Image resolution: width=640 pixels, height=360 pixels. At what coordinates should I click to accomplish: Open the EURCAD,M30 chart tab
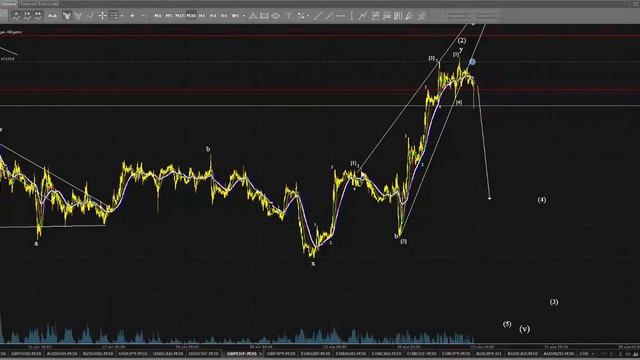point(387,353)
